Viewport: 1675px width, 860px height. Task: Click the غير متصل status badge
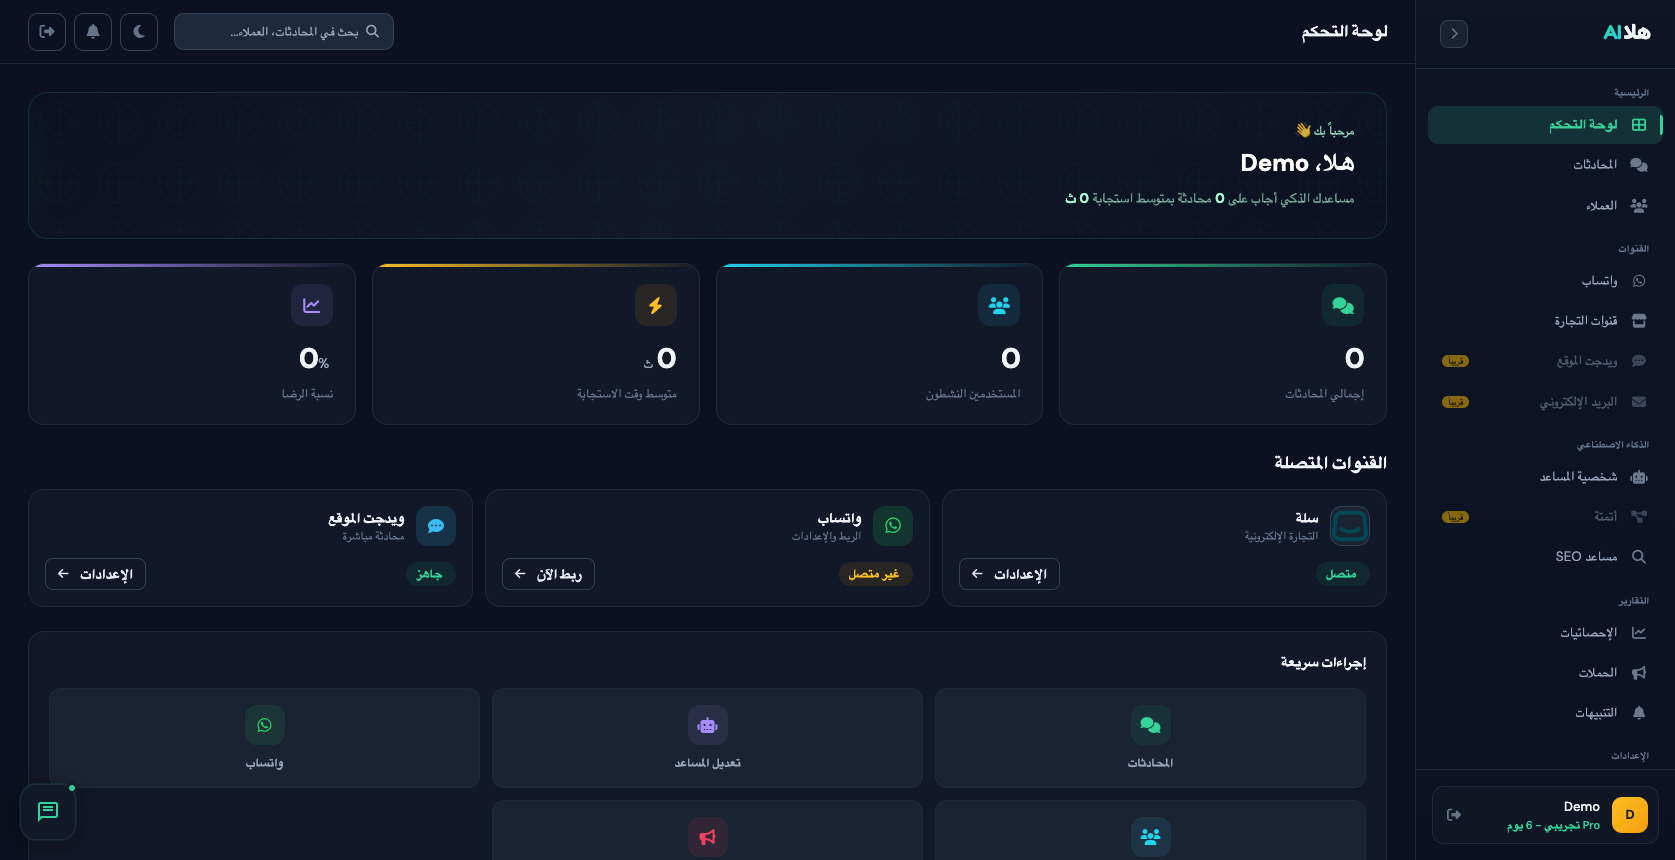tap(874, 574)
